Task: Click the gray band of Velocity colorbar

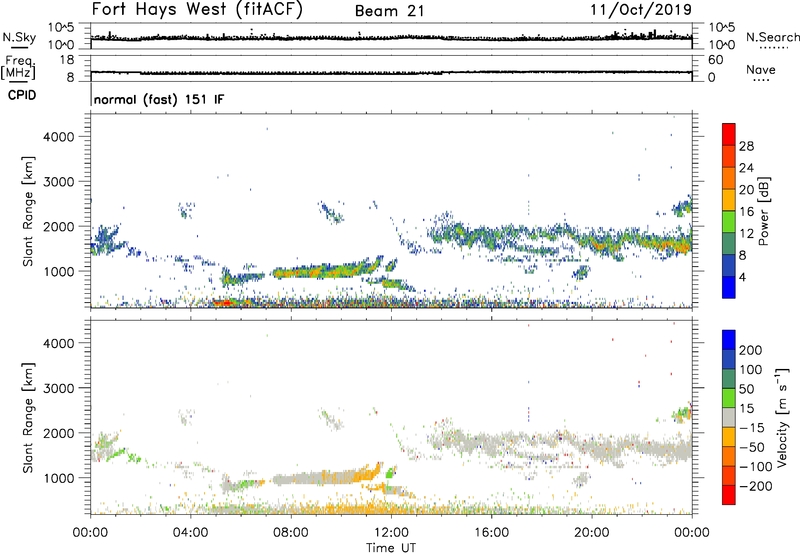Action: click(x=729, y=417)
